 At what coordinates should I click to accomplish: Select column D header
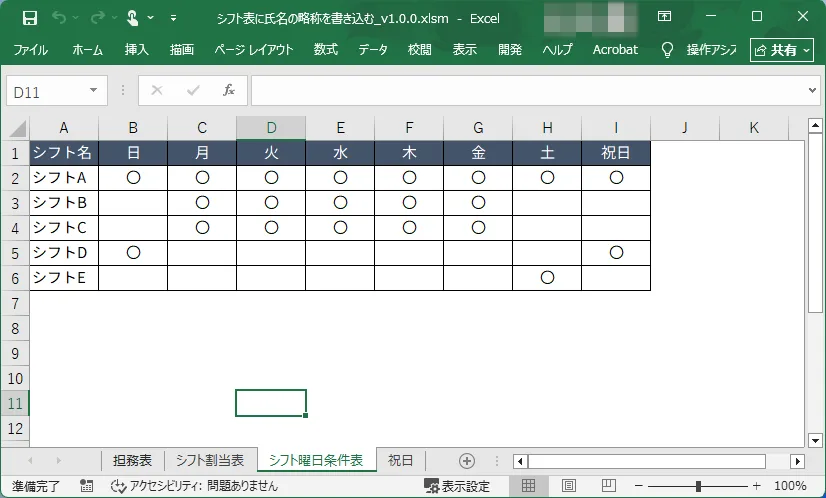pos(271,128)
